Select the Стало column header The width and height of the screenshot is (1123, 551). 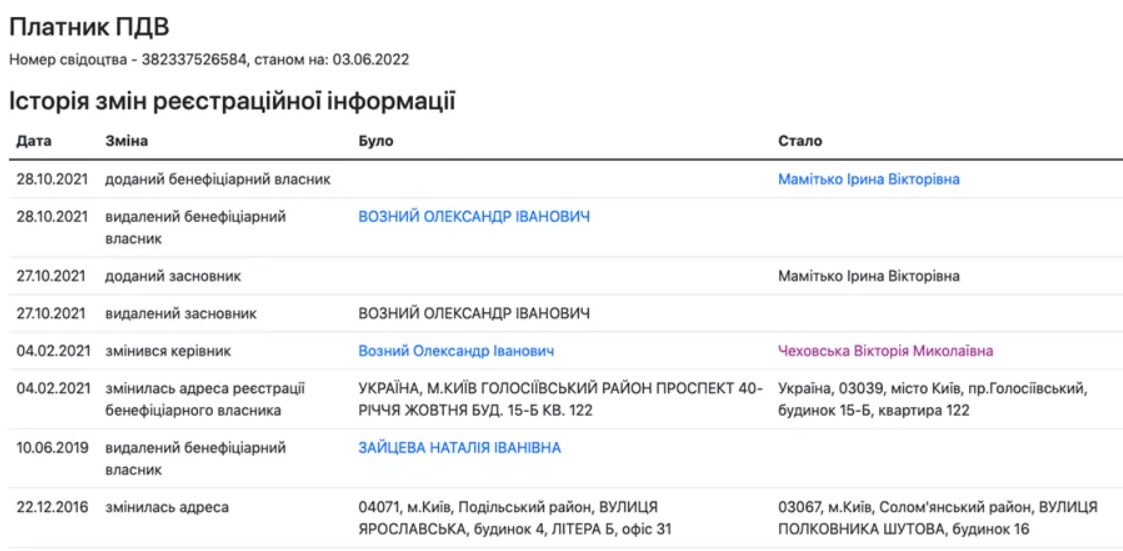click(800, 142)
